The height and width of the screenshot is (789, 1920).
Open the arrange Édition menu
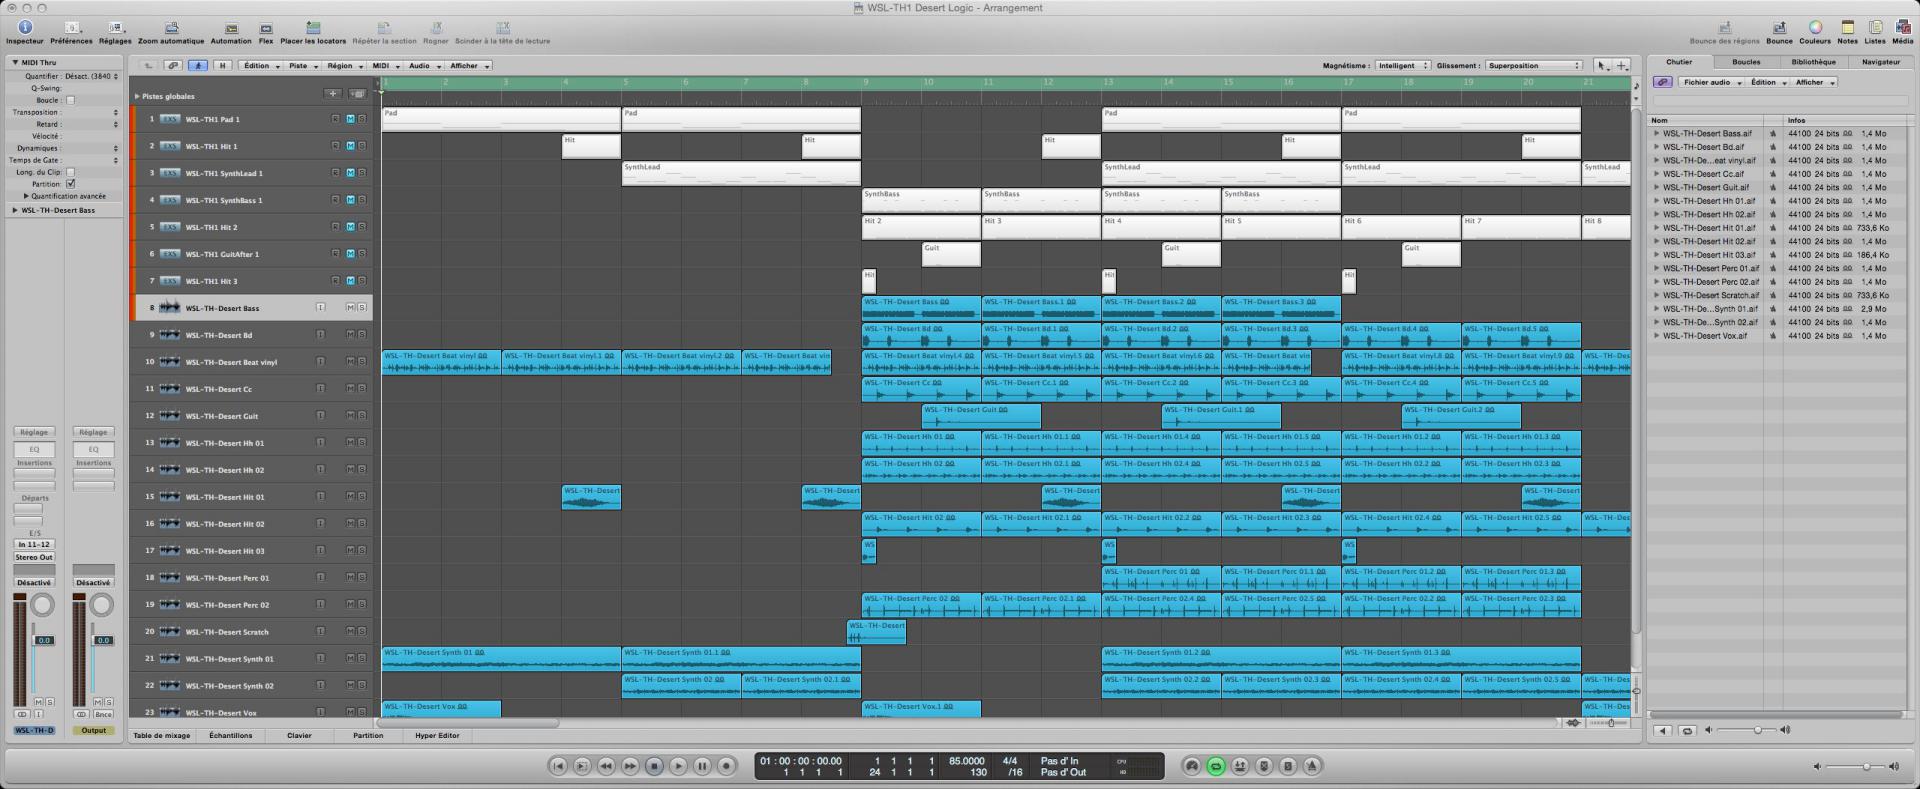pos(260,66)
